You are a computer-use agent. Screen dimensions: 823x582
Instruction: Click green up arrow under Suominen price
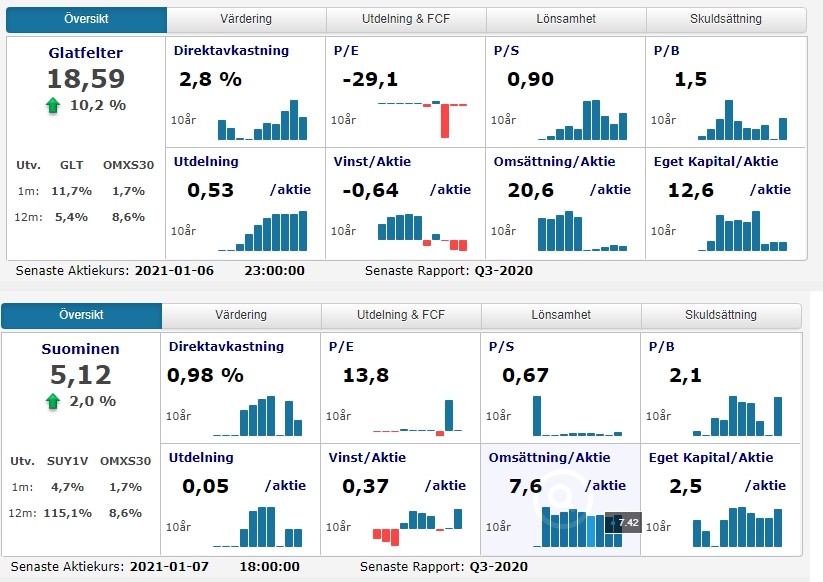pos(54,401)
